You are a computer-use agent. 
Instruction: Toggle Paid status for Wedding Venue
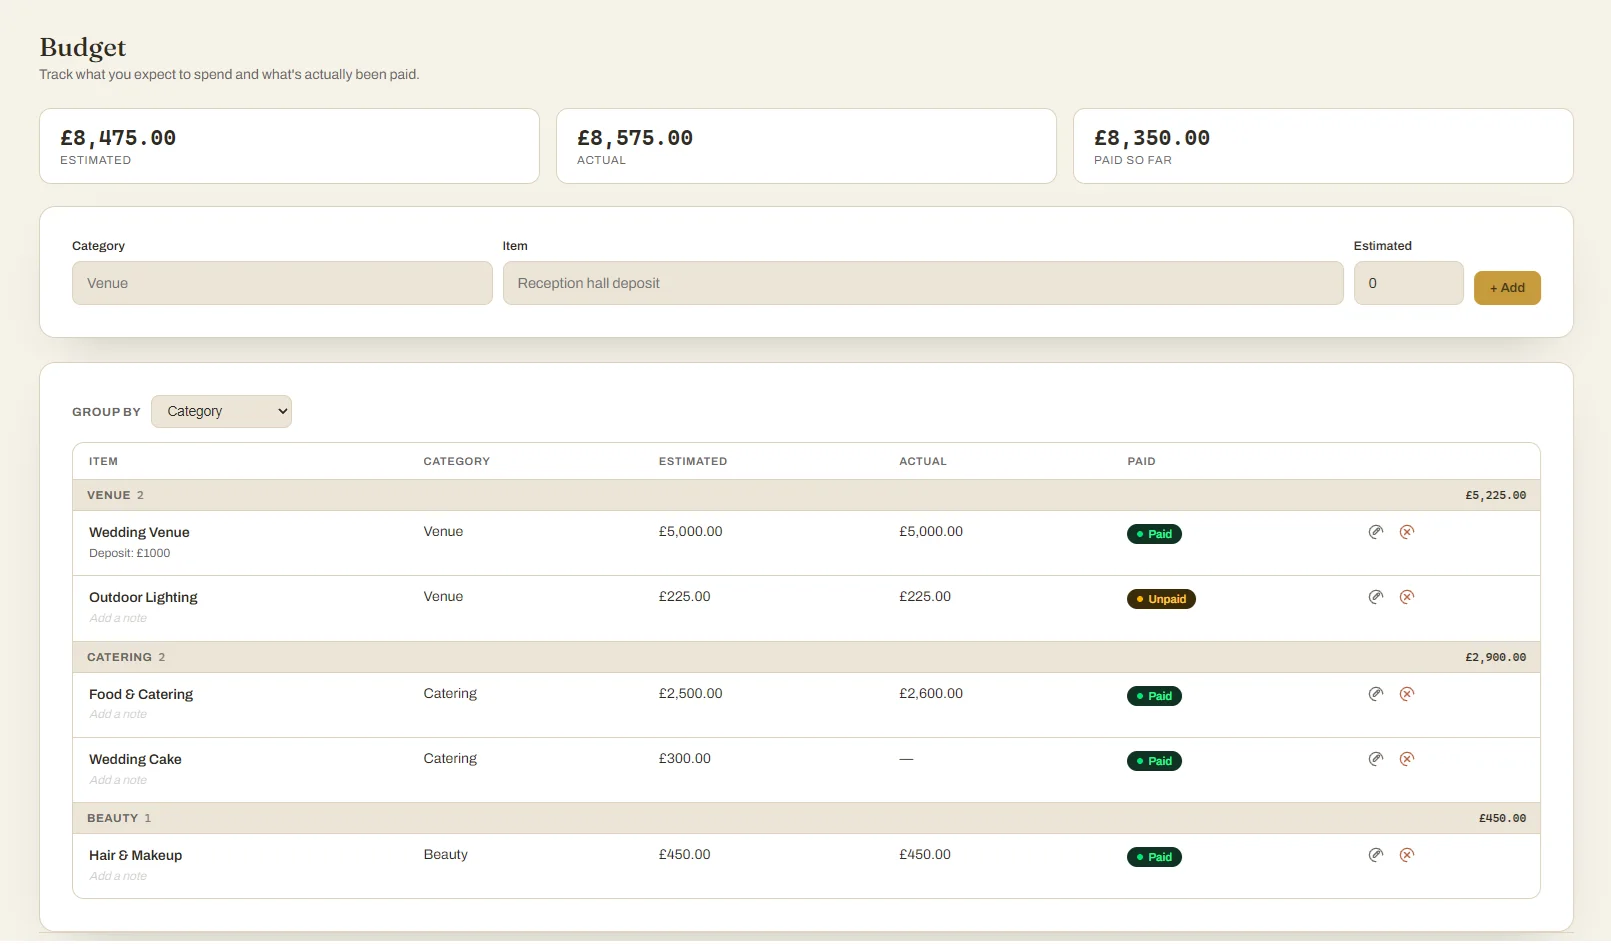coord(1154,534)
